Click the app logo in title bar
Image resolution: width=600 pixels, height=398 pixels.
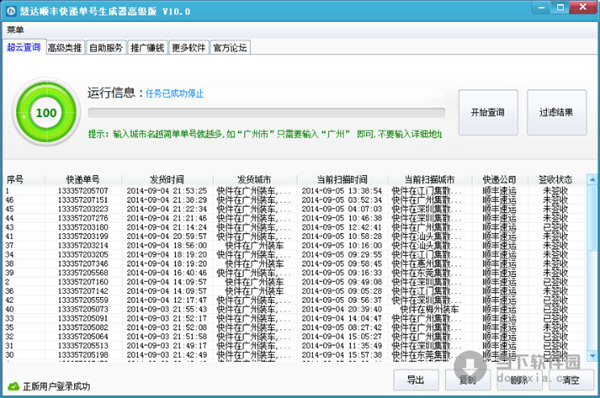point(11,11)
